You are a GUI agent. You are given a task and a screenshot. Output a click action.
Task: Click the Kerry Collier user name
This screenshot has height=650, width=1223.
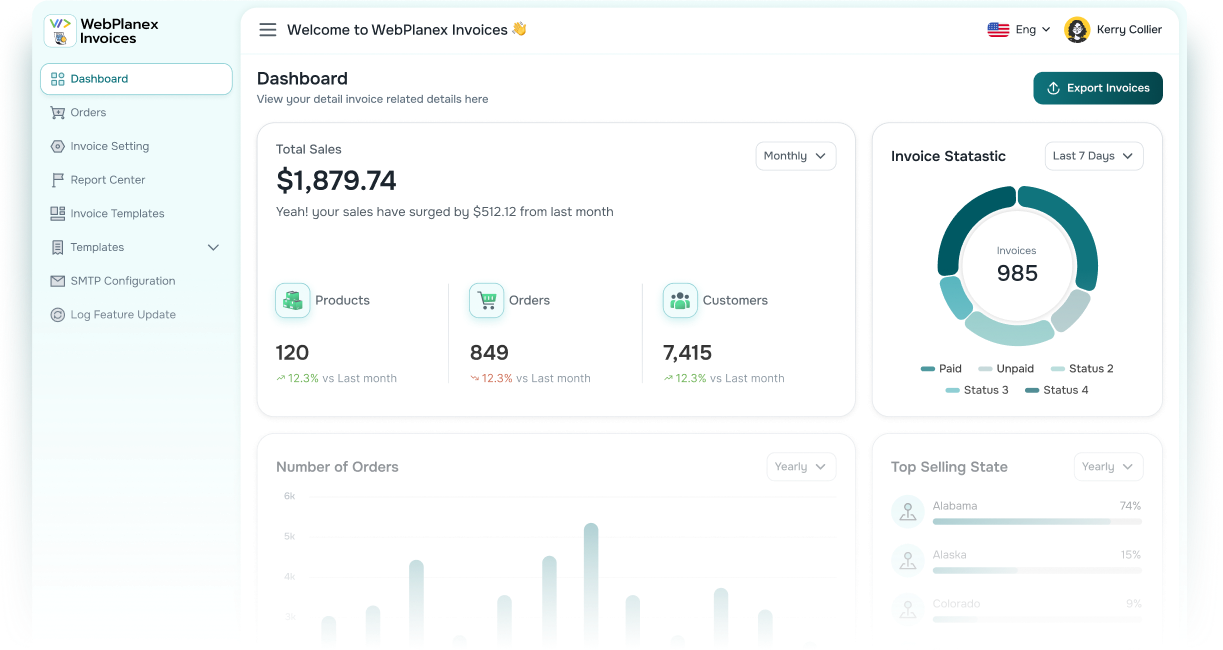tap(1129, 30)
